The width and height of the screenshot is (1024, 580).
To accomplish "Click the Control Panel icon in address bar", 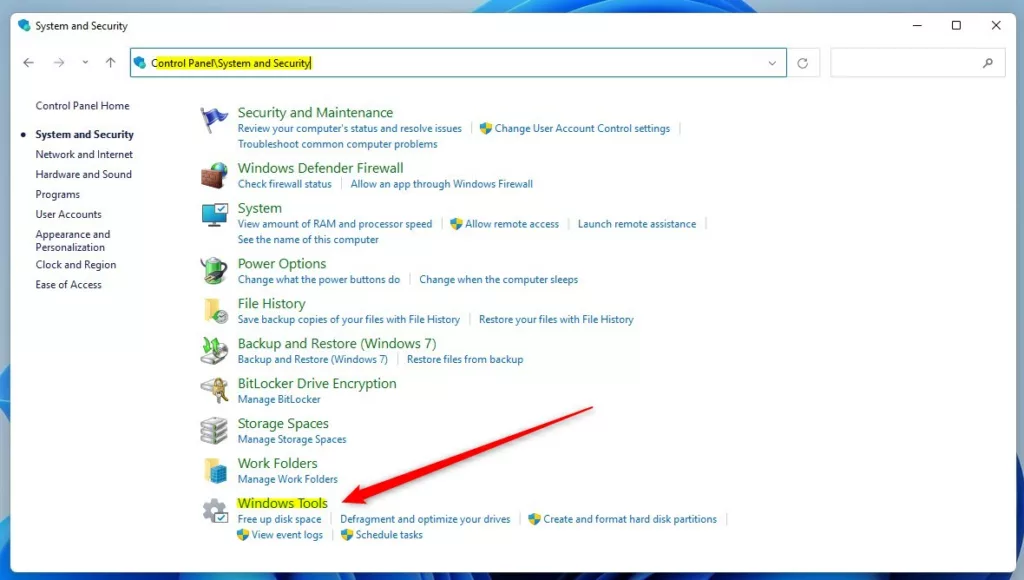I will coord(140,63).
